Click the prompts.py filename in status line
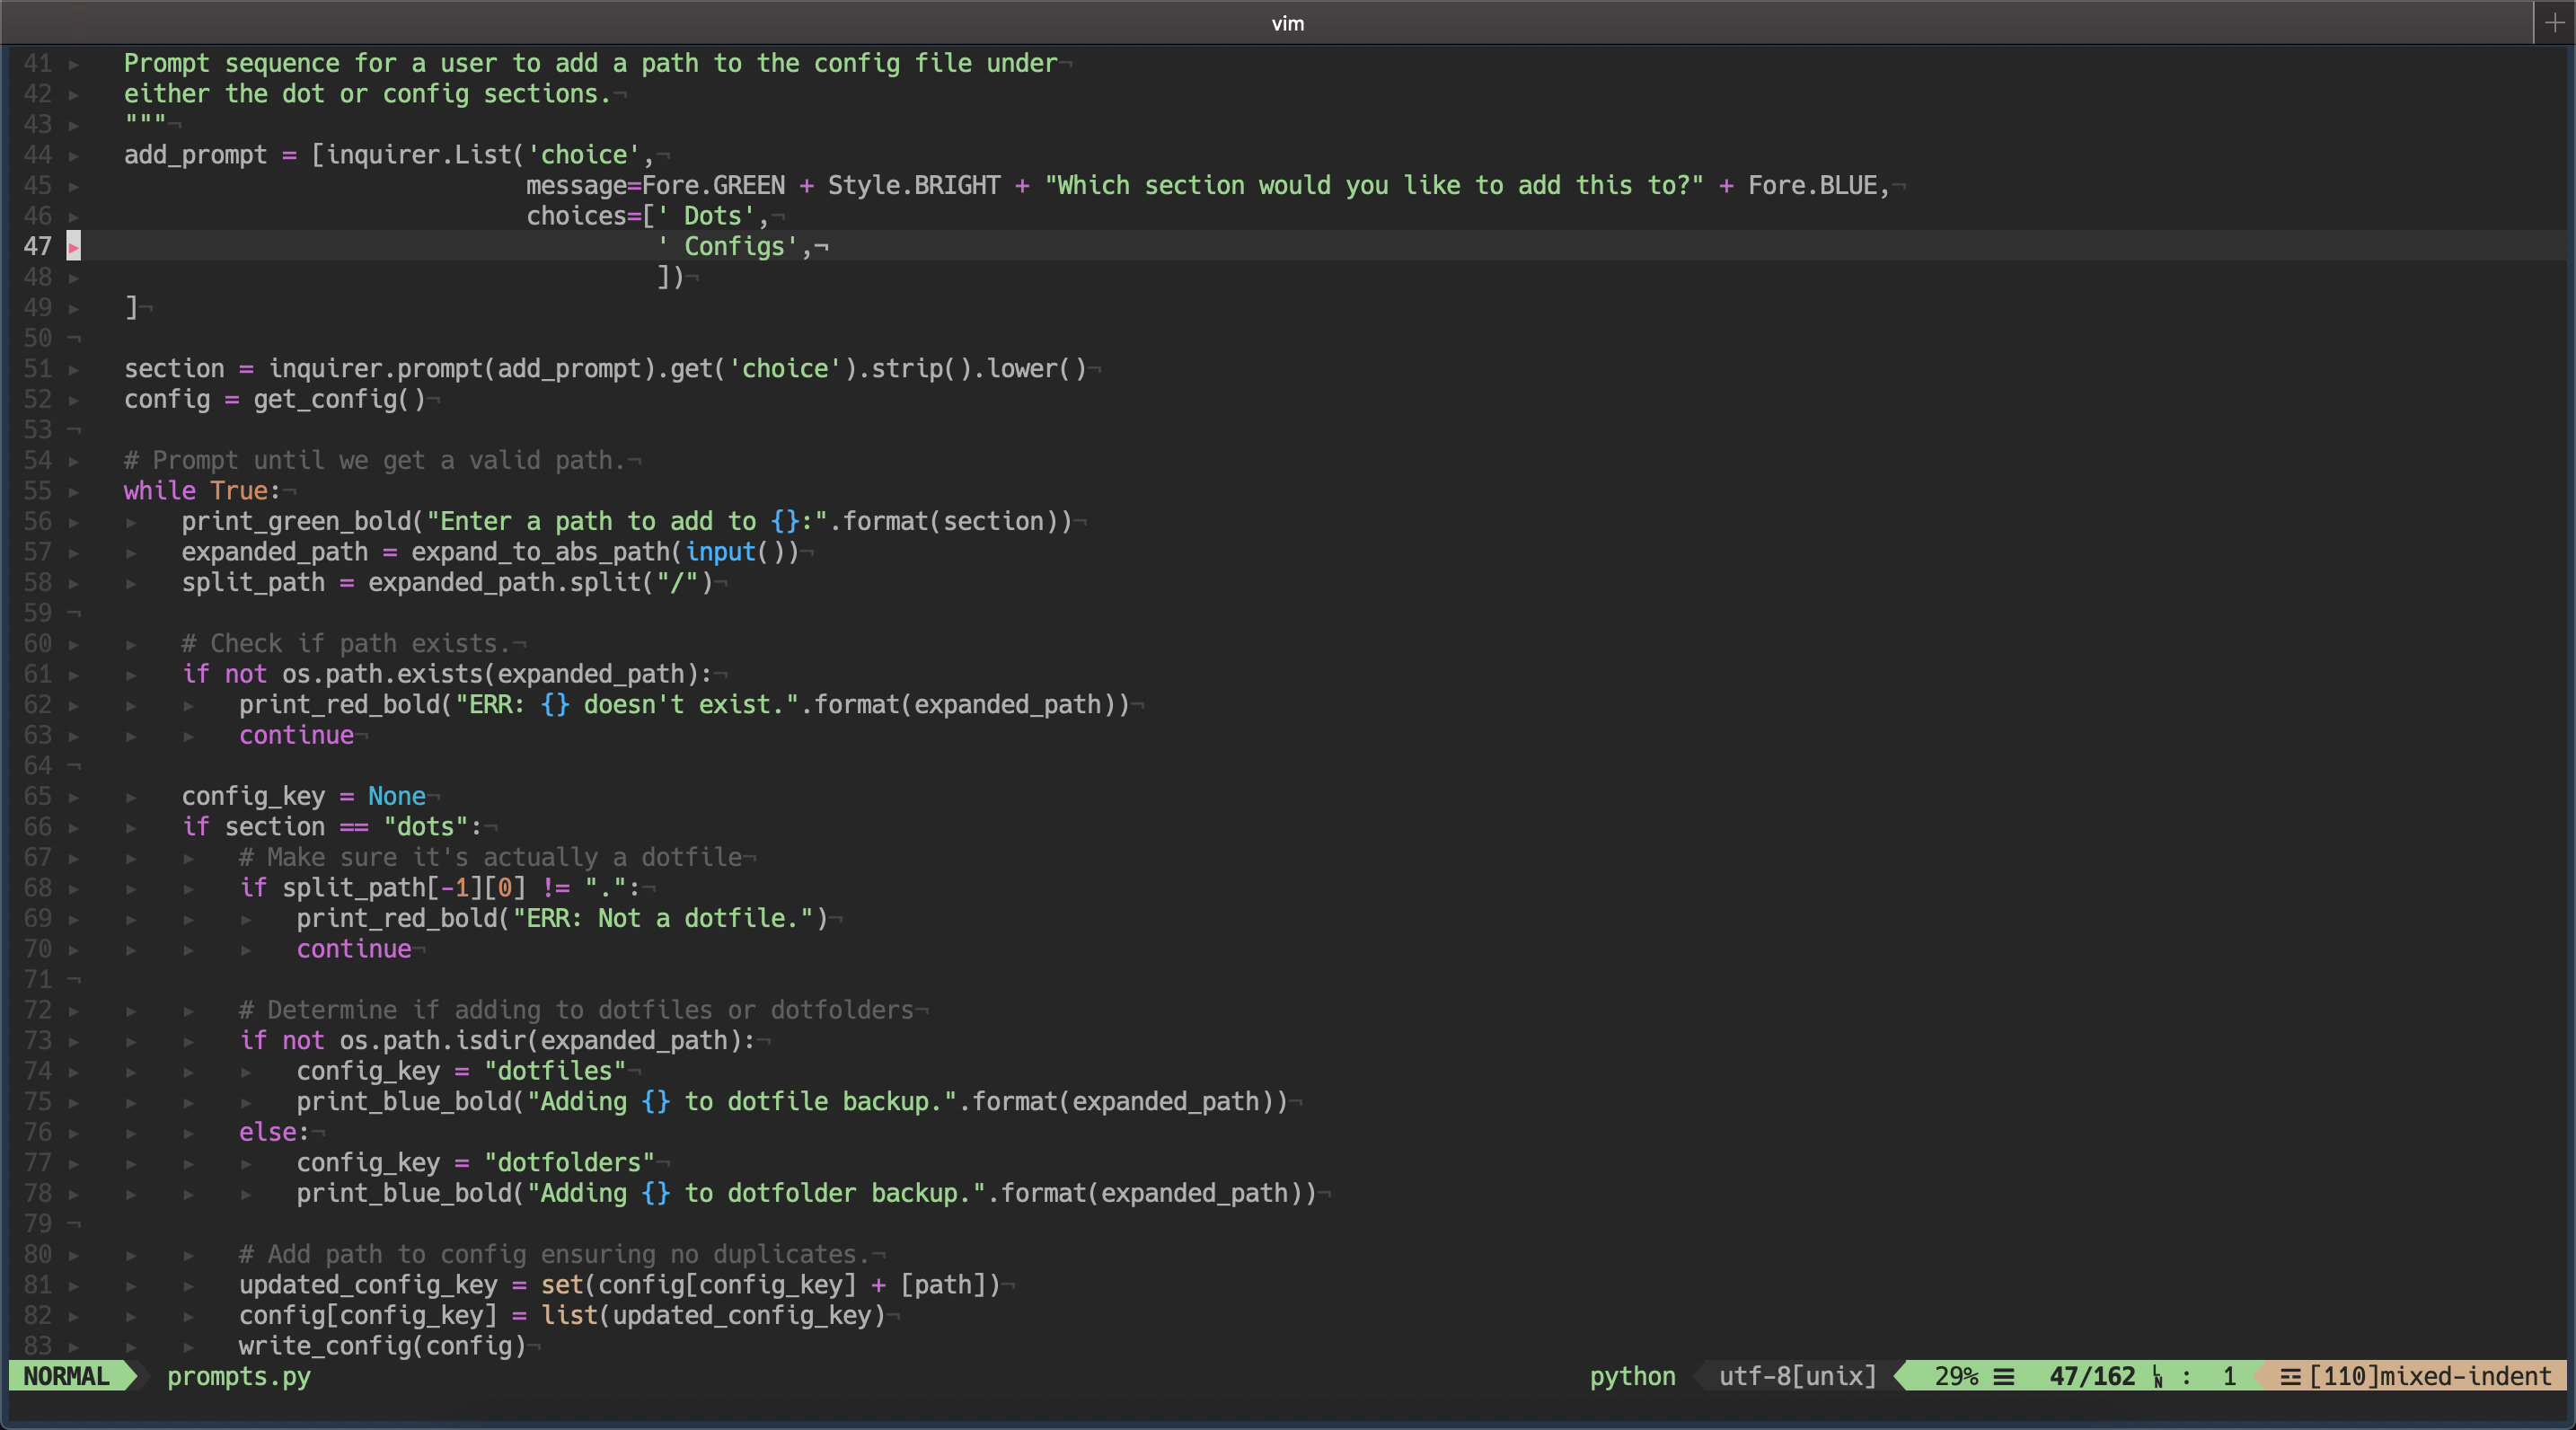The image size is (2576, 1430). pyautogui.click(x=238, y=1376)
